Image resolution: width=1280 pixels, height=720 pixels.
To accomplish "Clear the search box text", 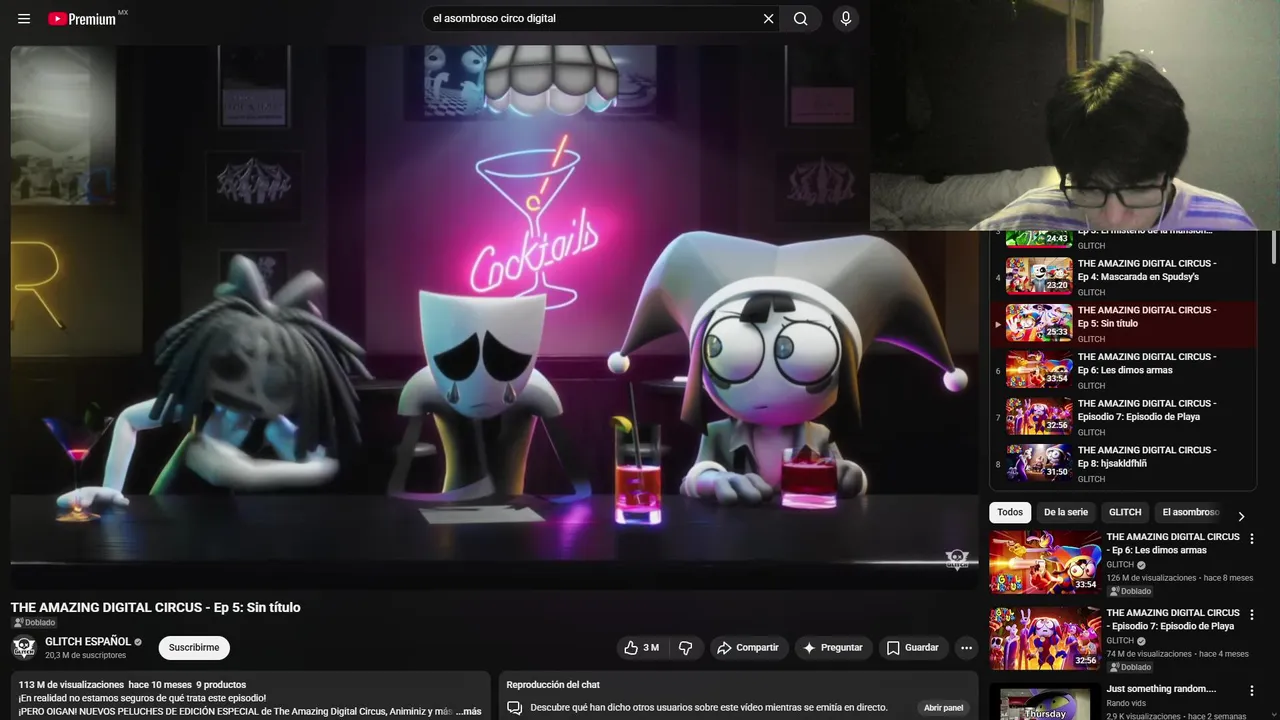I will pyautogui.click(x=768, y=19).
